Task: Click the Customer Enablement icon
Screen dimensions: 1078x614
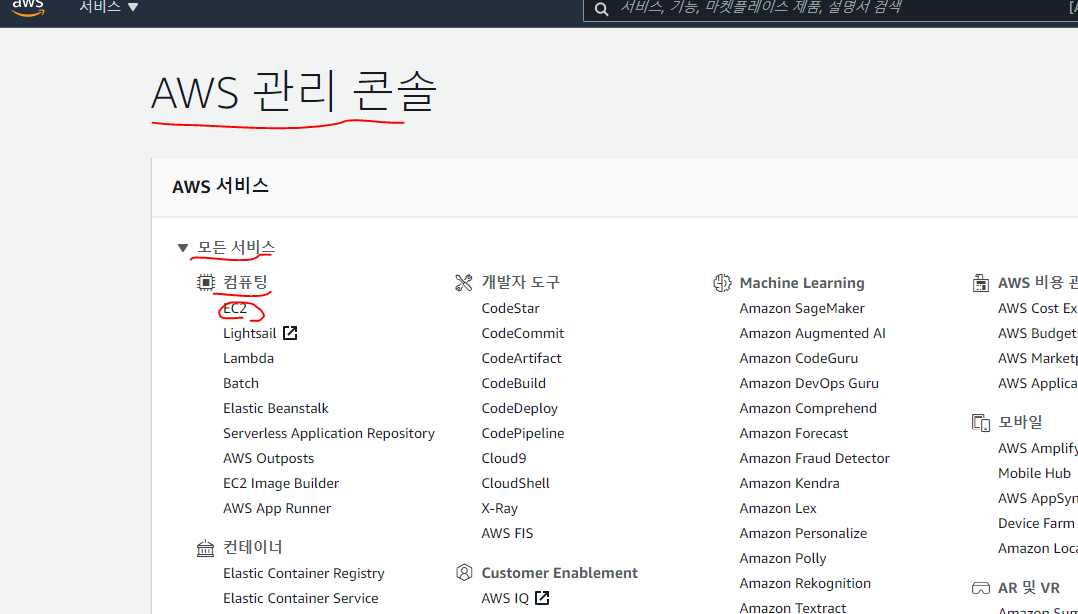Action: (464, 573)
